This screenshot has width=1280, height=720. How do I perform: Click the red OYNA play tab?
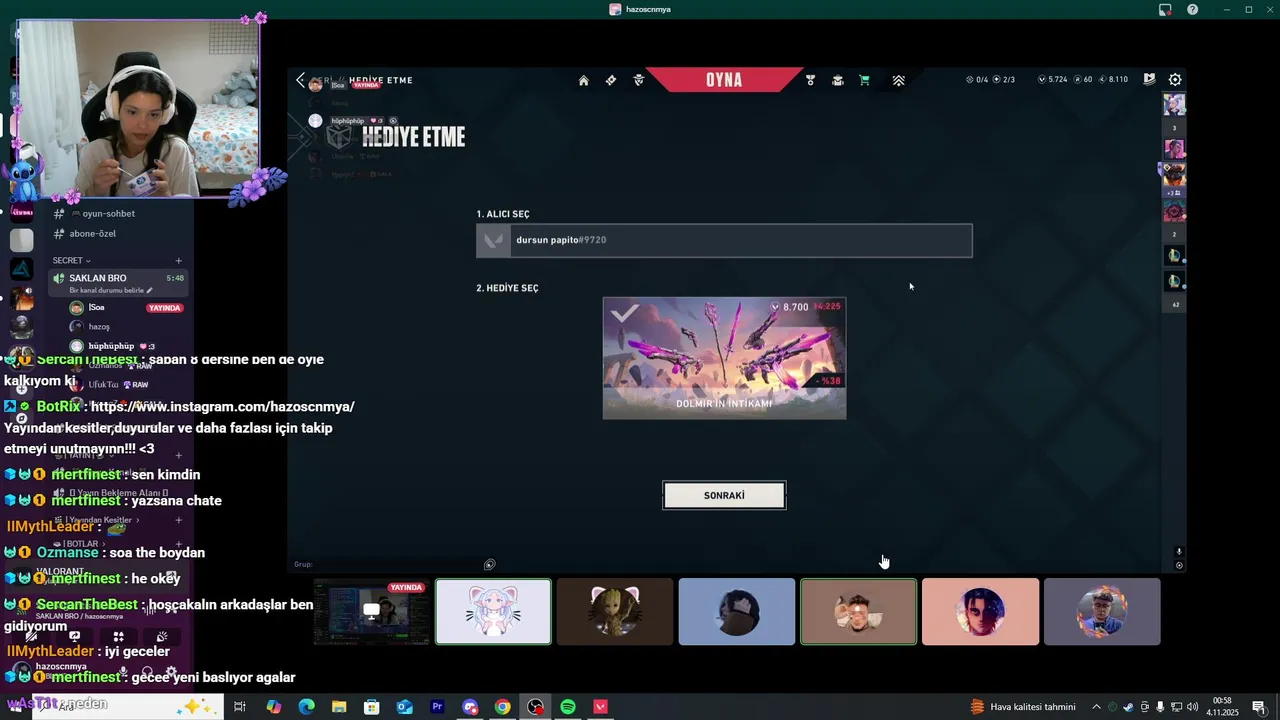(x=724, y=80)
